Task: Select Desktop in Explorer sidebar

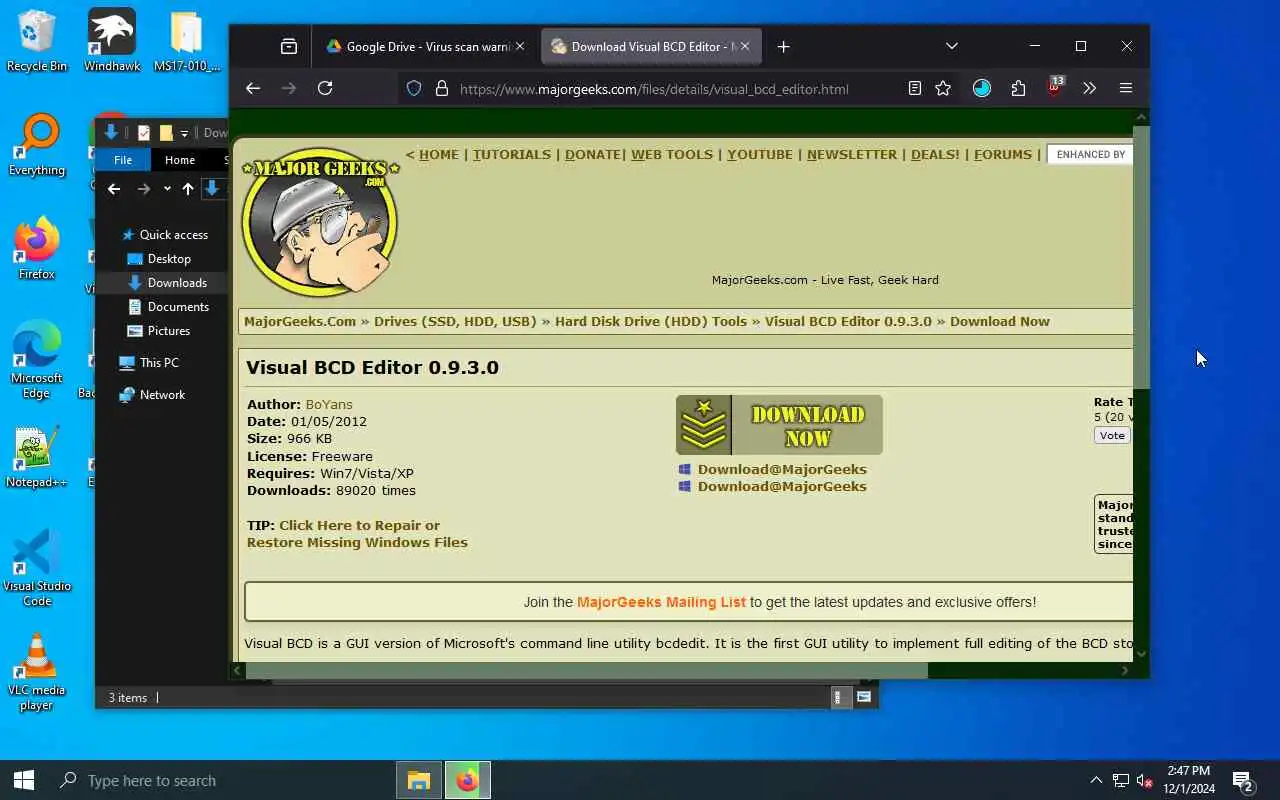Action: (x=160, y=259)
